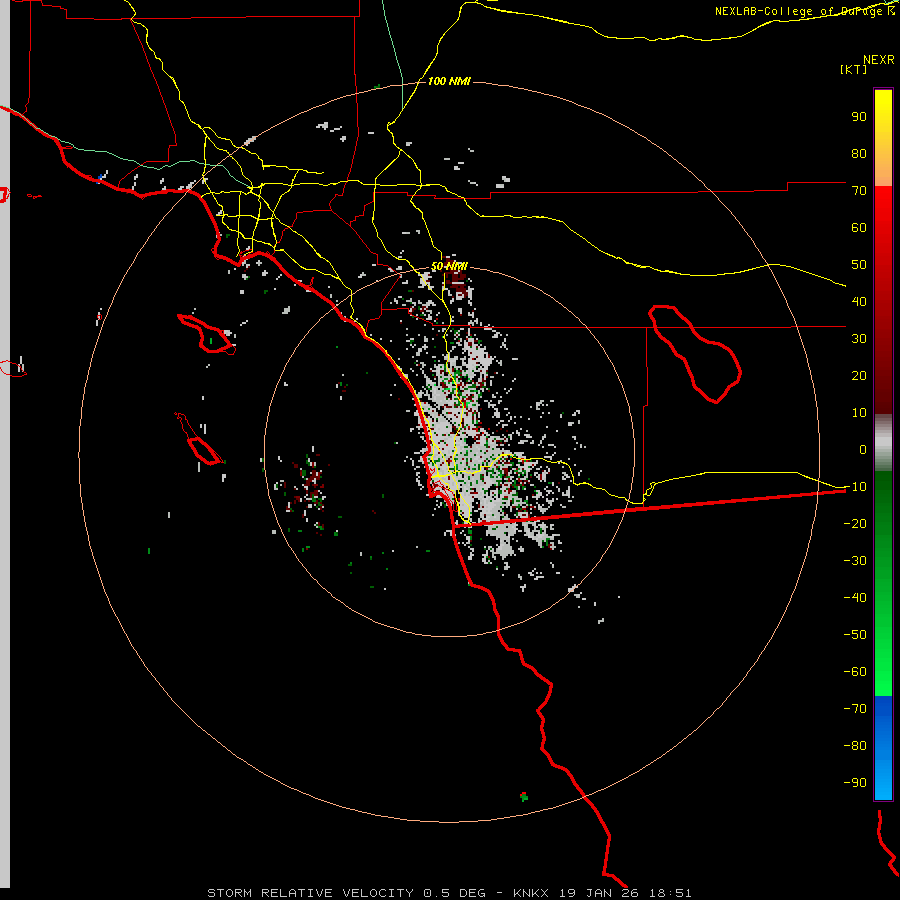Click the NEXLAB-College of DuPage credit text
This screenshot has height=900, width=900.
805,11
